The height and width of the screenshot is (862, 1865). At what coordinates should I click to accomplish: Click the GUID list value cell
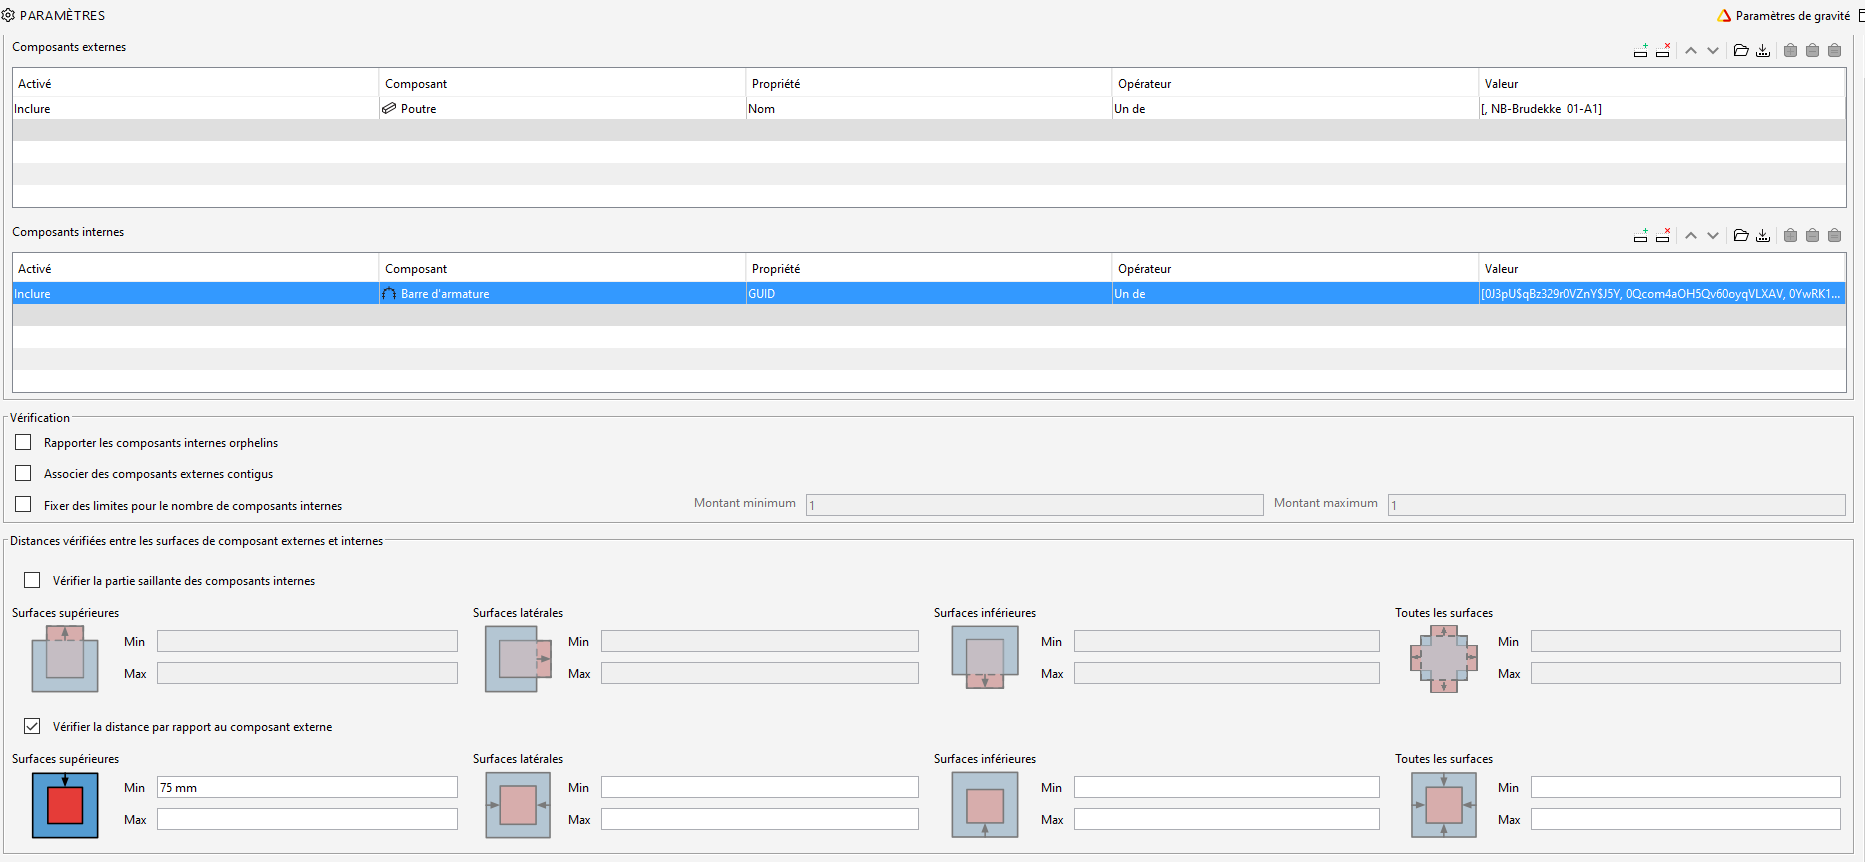tap(1662, 294)
